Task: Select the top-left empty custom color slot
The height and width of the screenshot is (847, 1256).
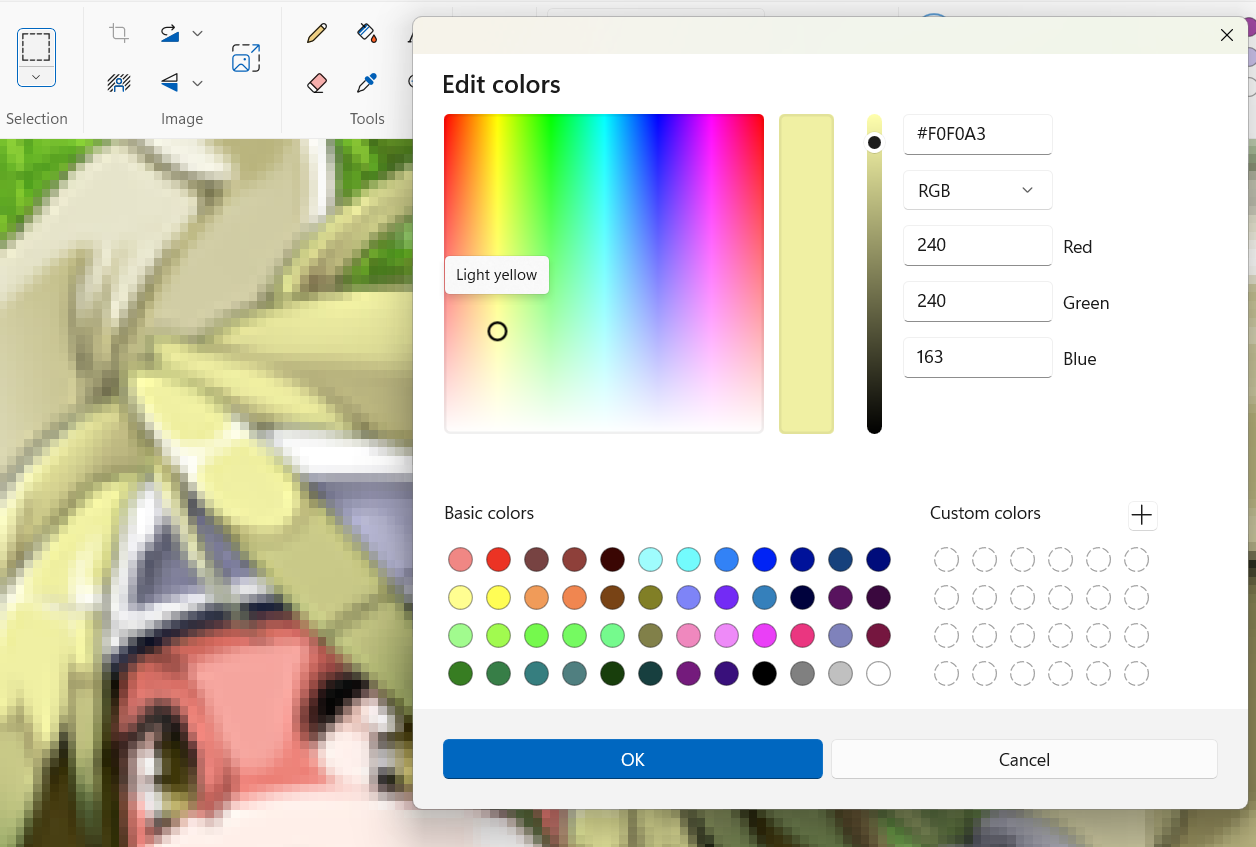Action: (x=946, y=560)
